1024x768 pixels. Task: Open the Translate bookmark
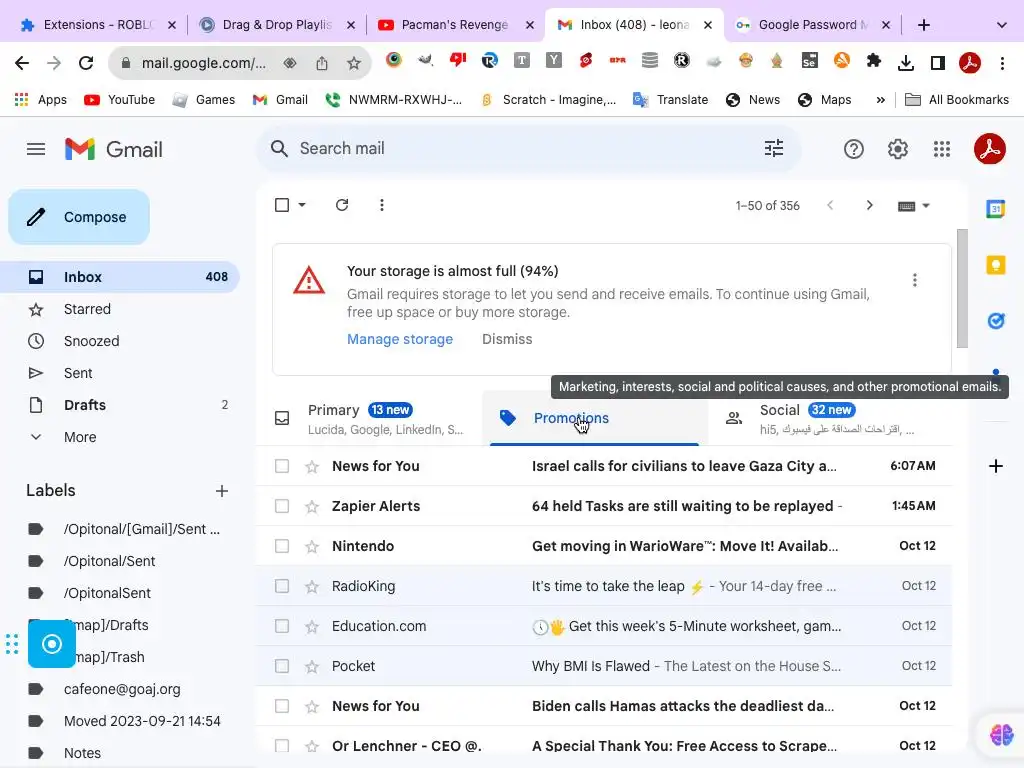pos(671,100)
